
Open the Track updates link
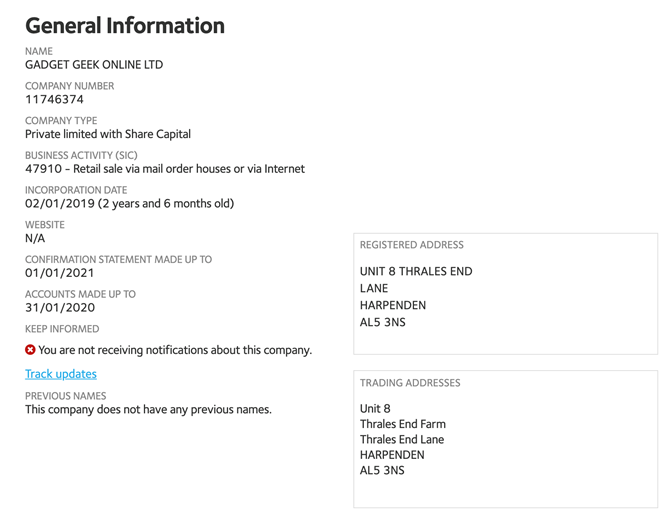(x=61, y=374)
